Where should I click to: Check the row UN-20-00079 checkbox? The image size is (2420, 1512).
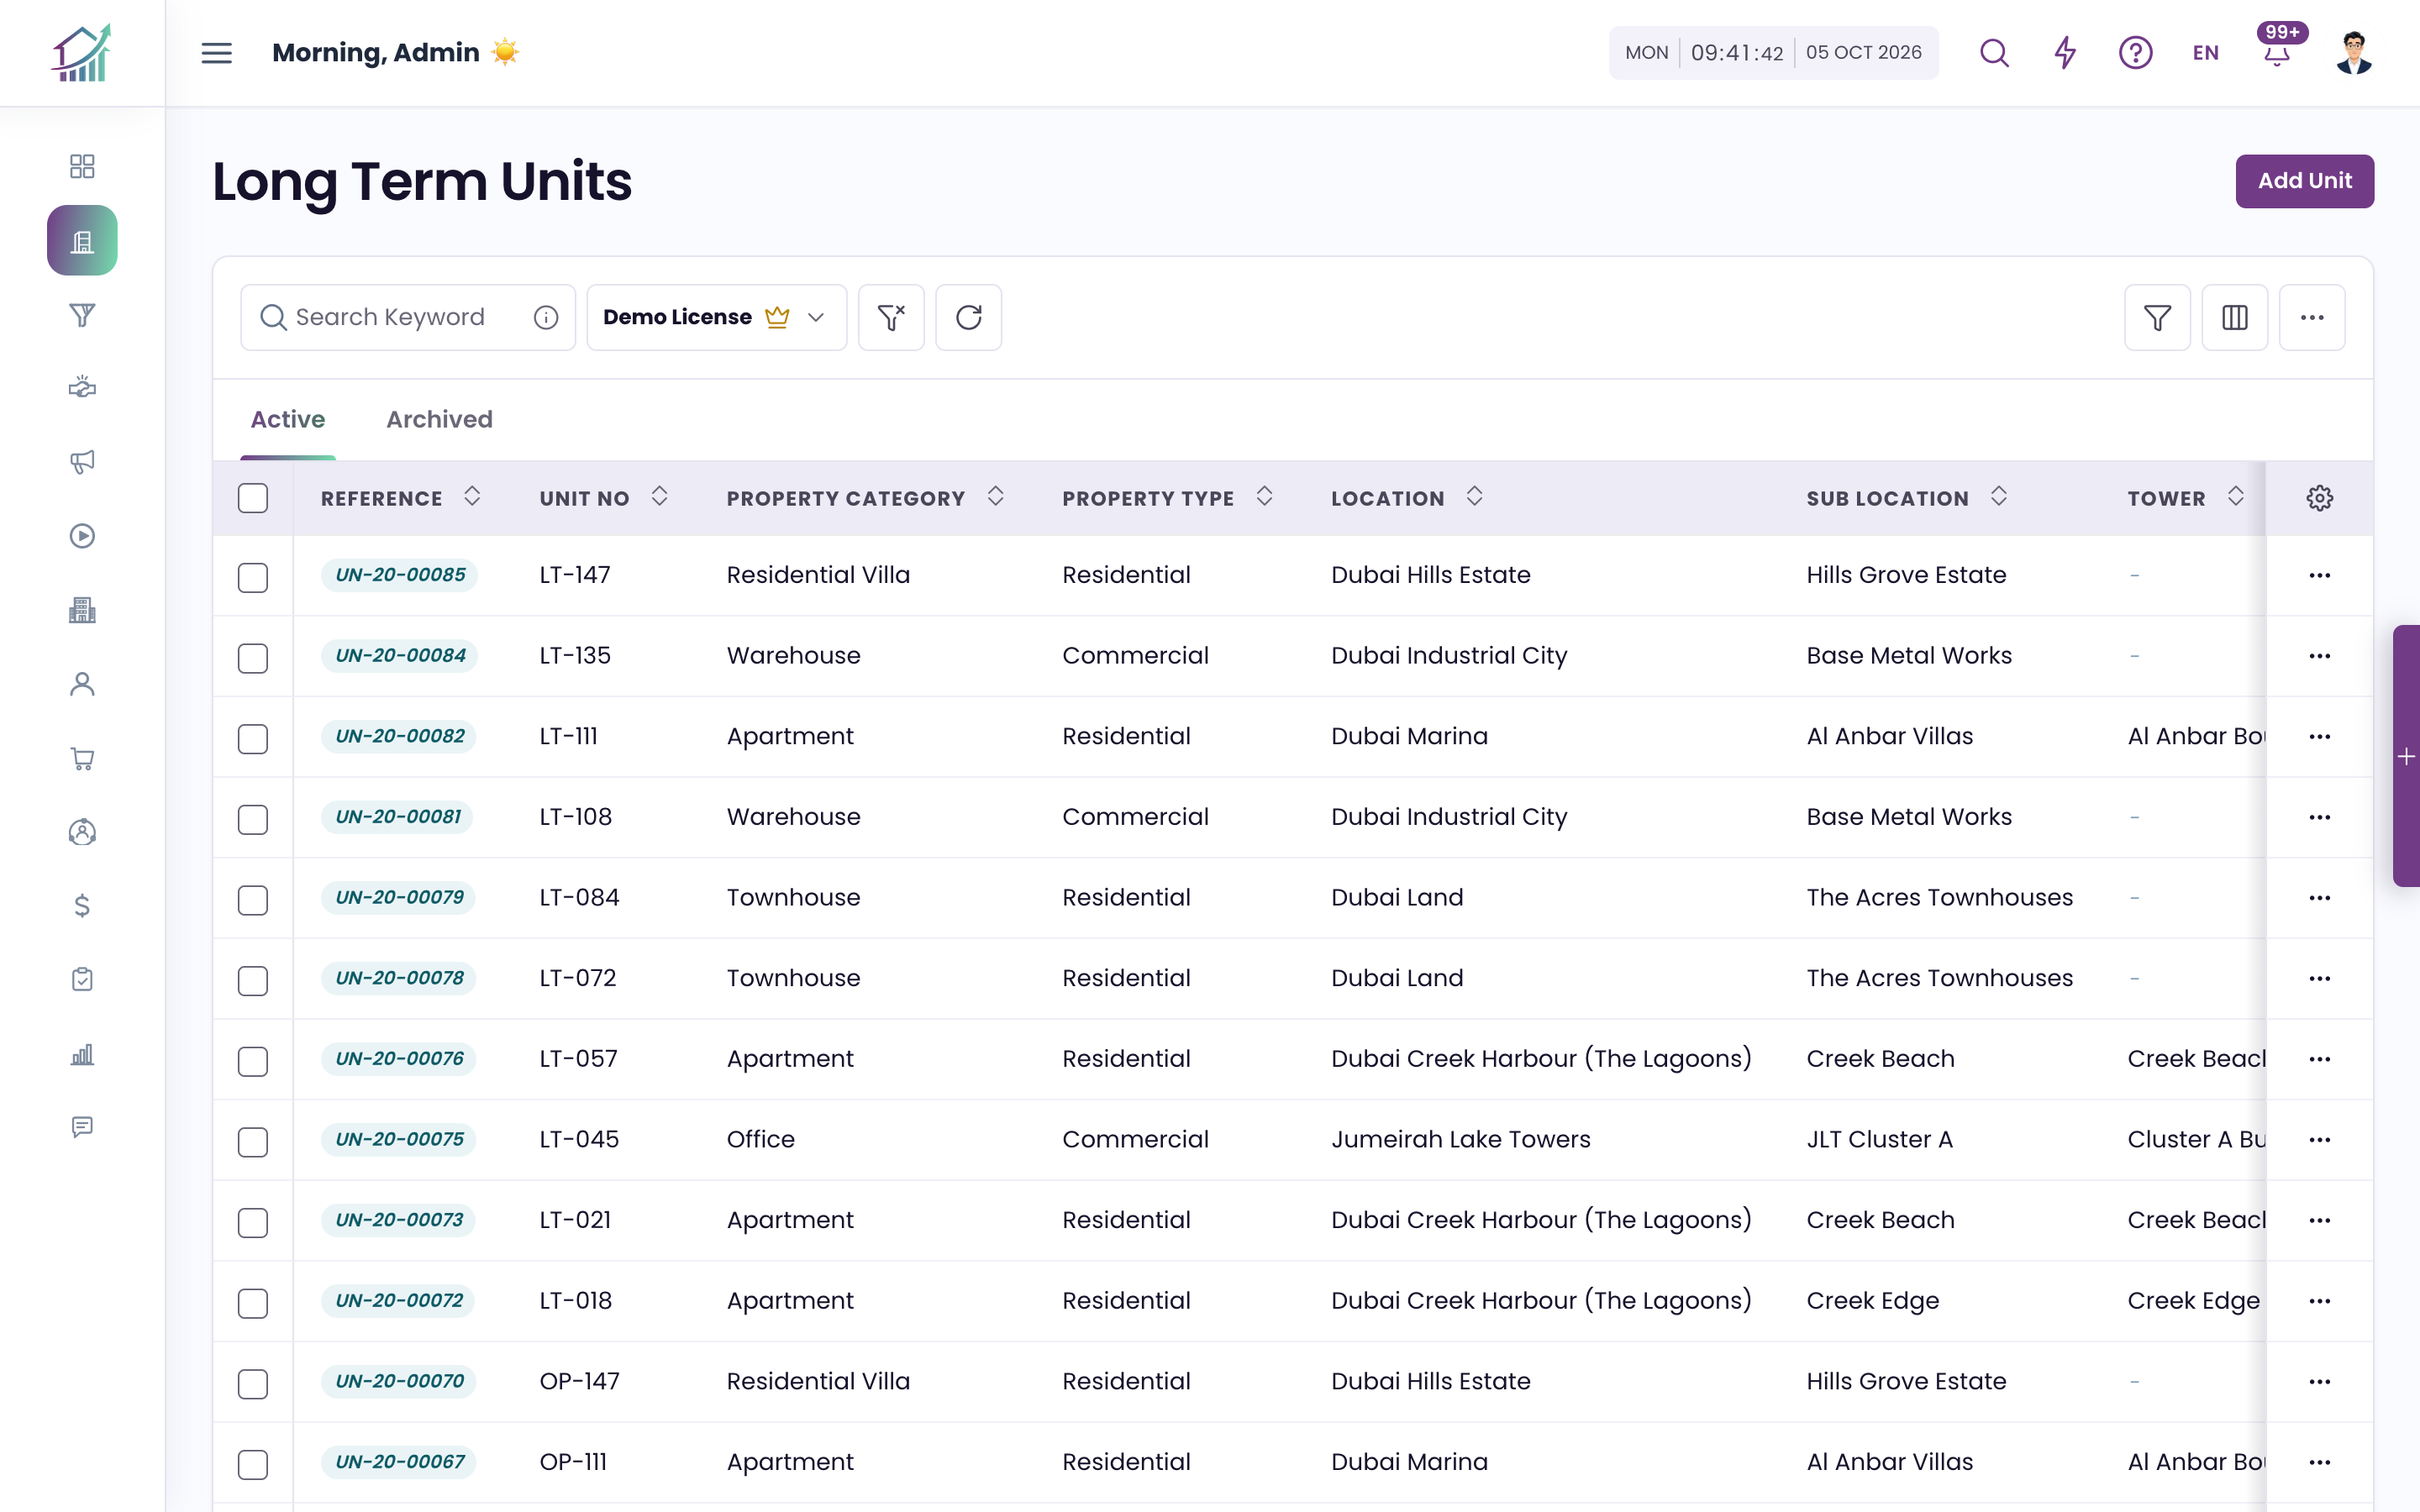253,901
